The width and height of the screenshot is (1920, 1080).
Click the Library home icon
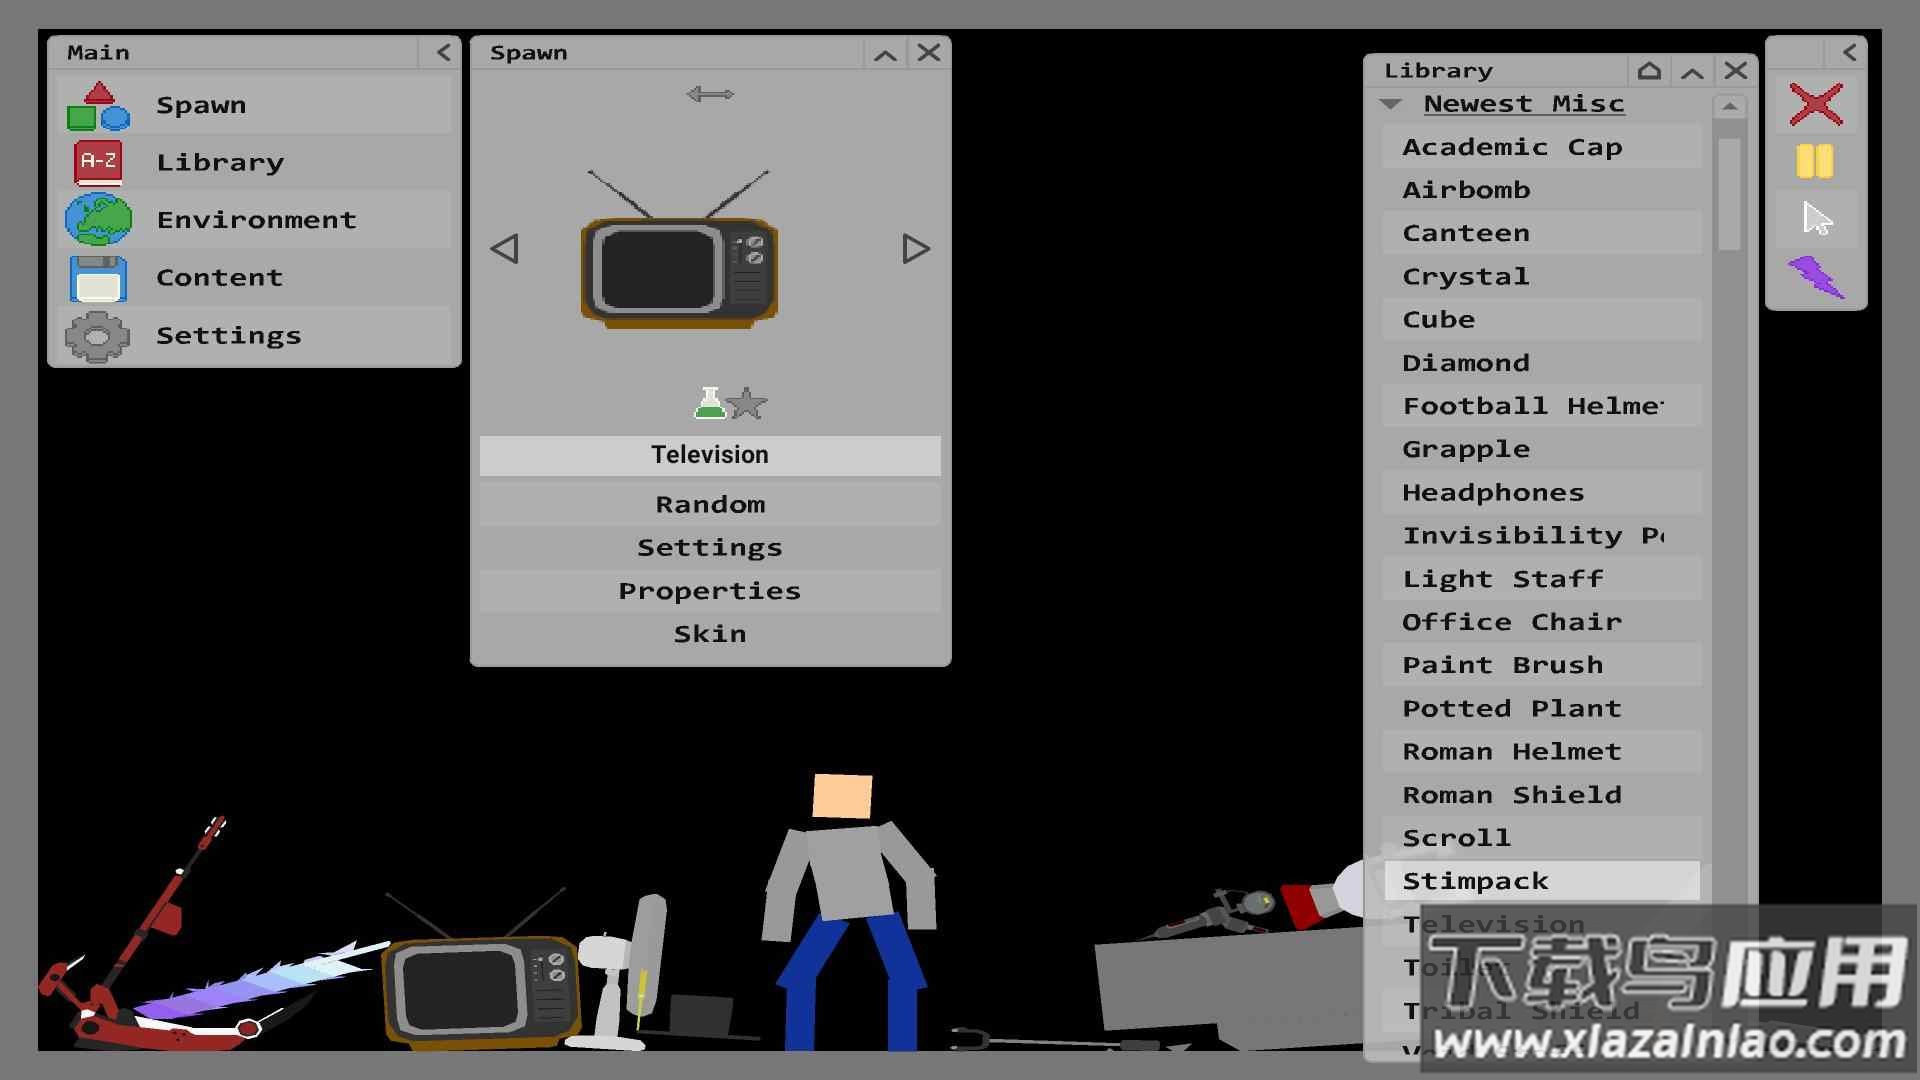1649,71
